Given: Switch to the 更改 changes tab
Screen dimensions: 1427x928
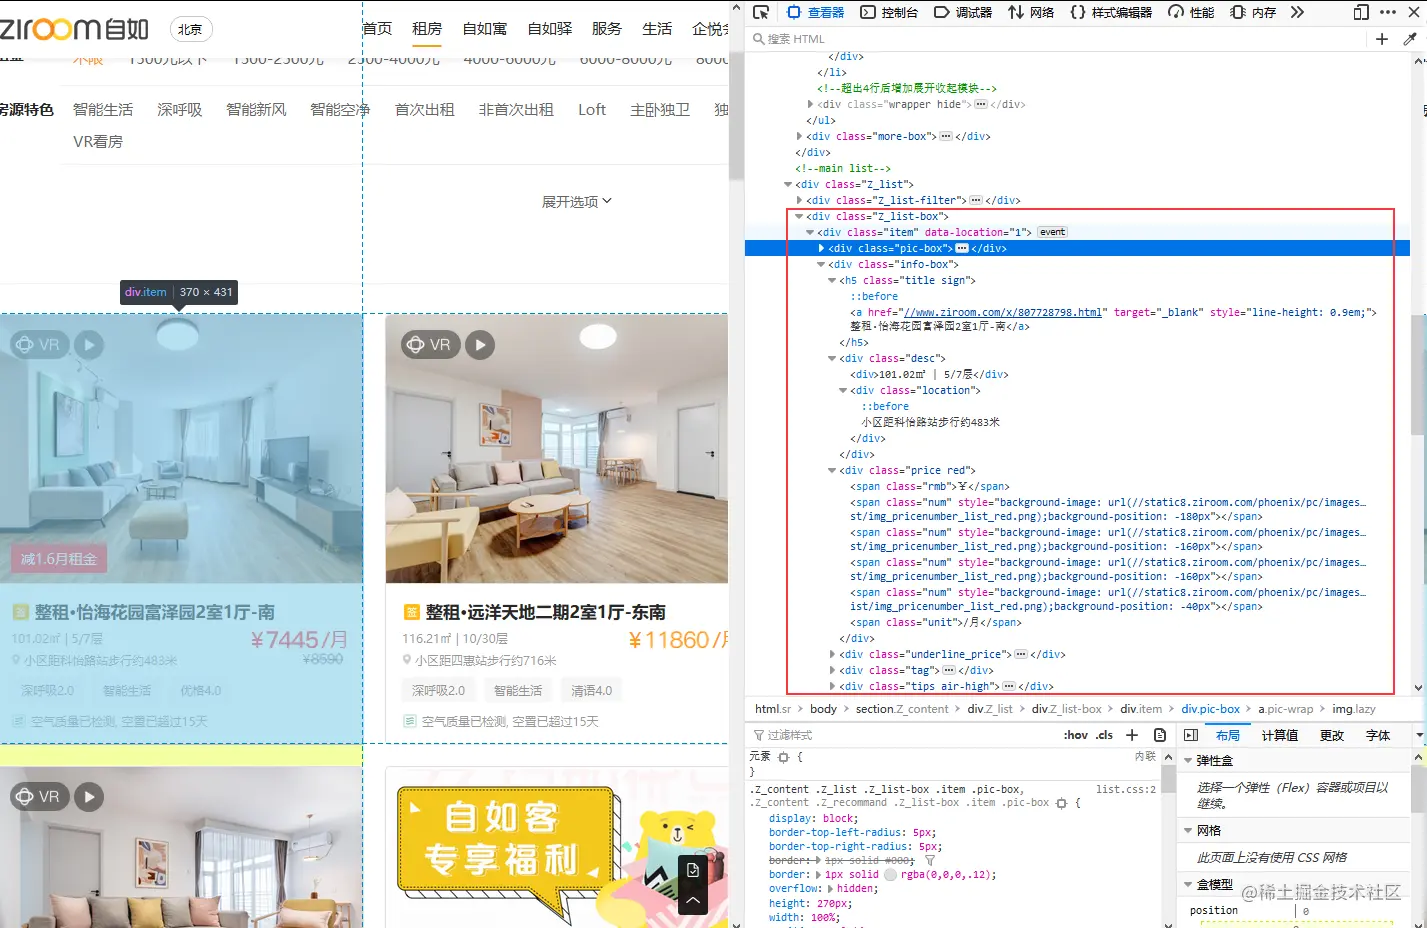Looking at the screenshot, I should [x=1332, y=735].
